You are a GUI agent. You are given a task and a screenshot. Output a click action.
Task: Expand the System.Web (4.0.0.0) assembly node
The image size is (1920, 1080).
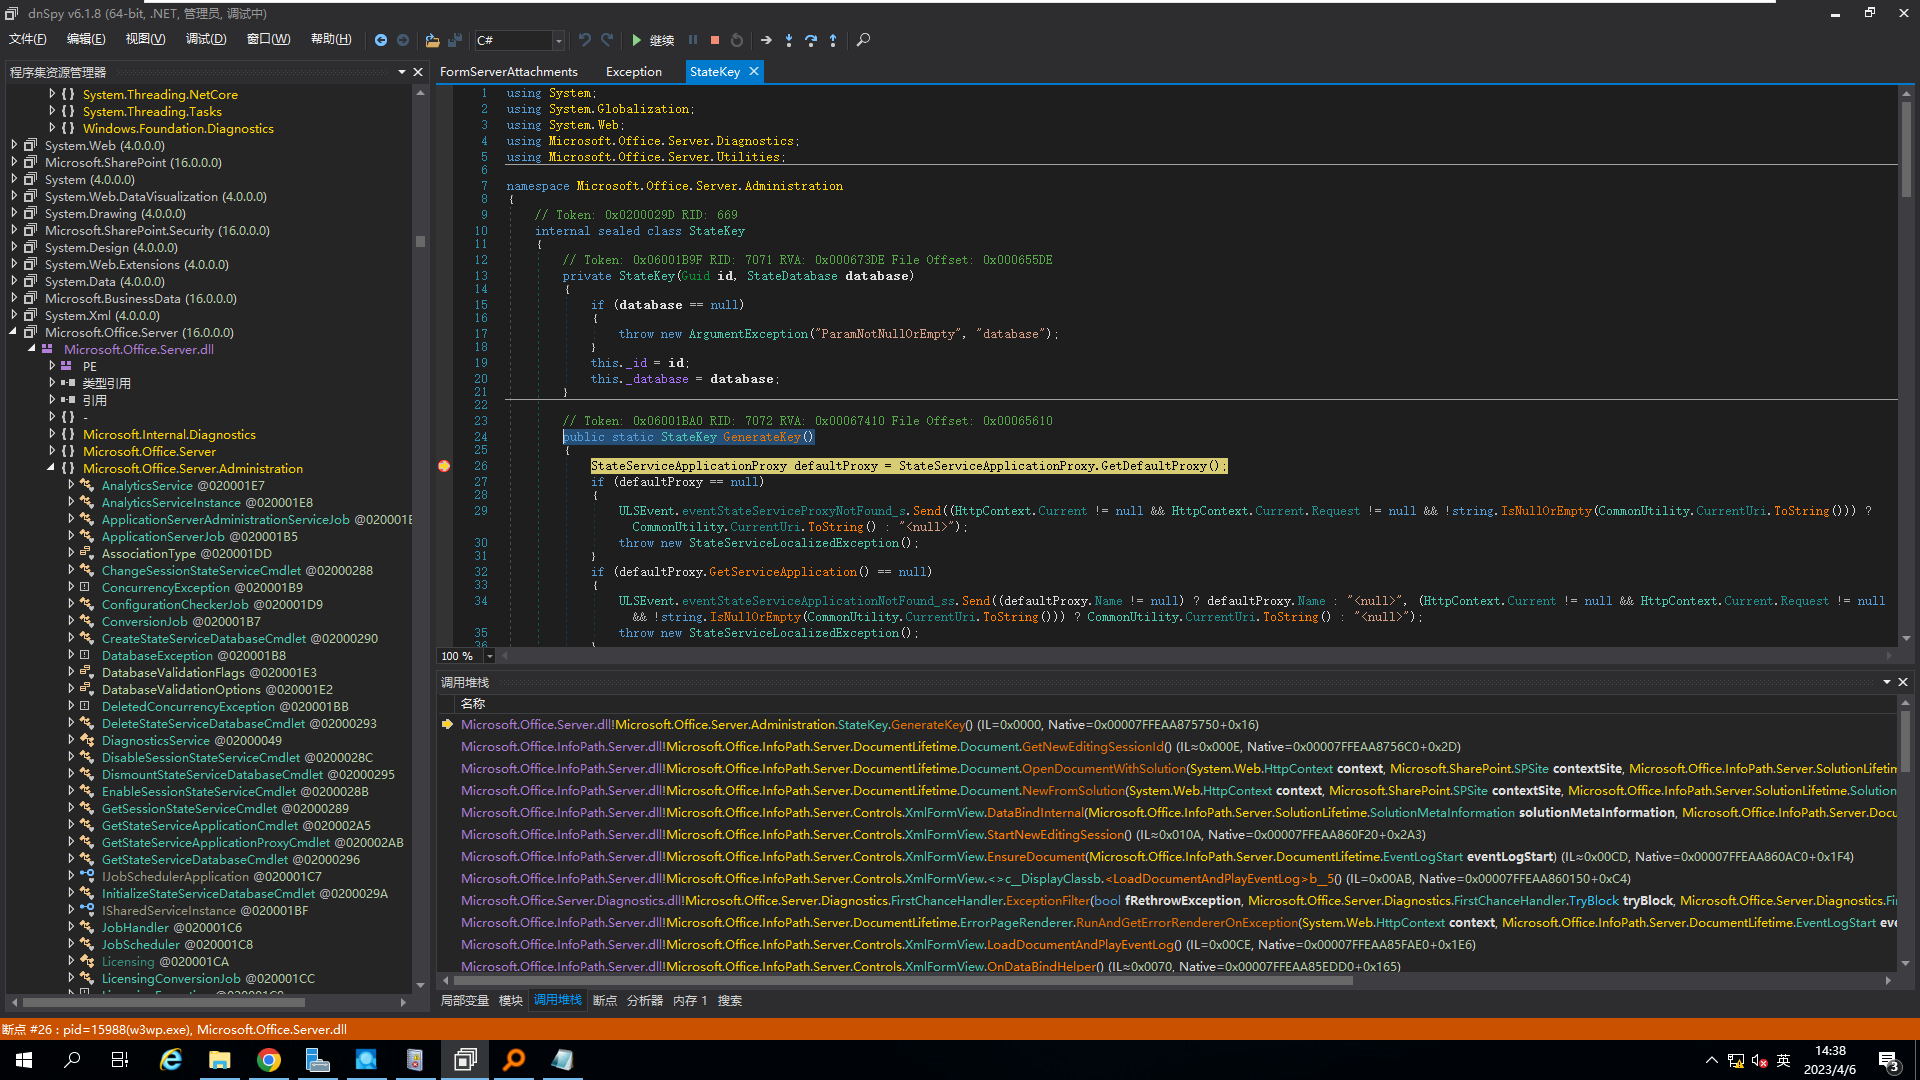(x=14, y=145)
